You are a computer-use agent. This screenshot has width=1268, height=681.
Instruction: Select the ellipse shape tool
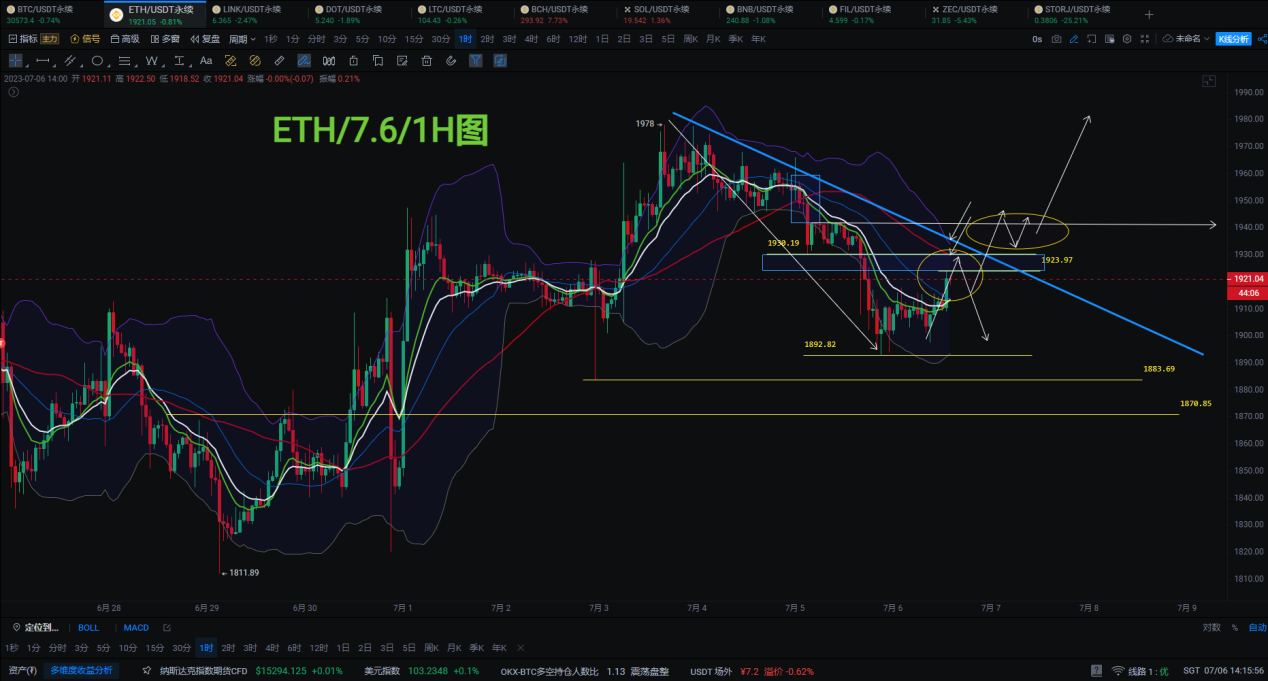(x=97, y=61)
